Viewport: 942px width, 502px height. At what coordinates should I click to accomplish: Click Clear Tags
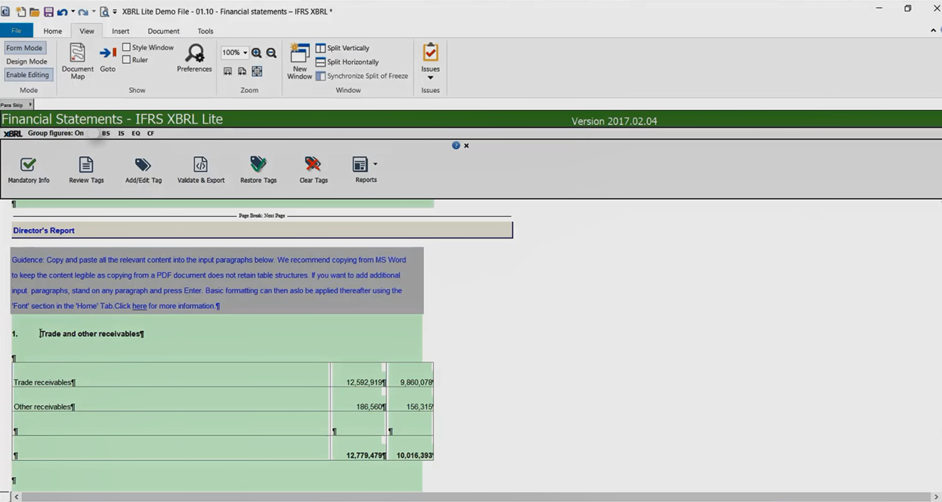coord(314,170)
